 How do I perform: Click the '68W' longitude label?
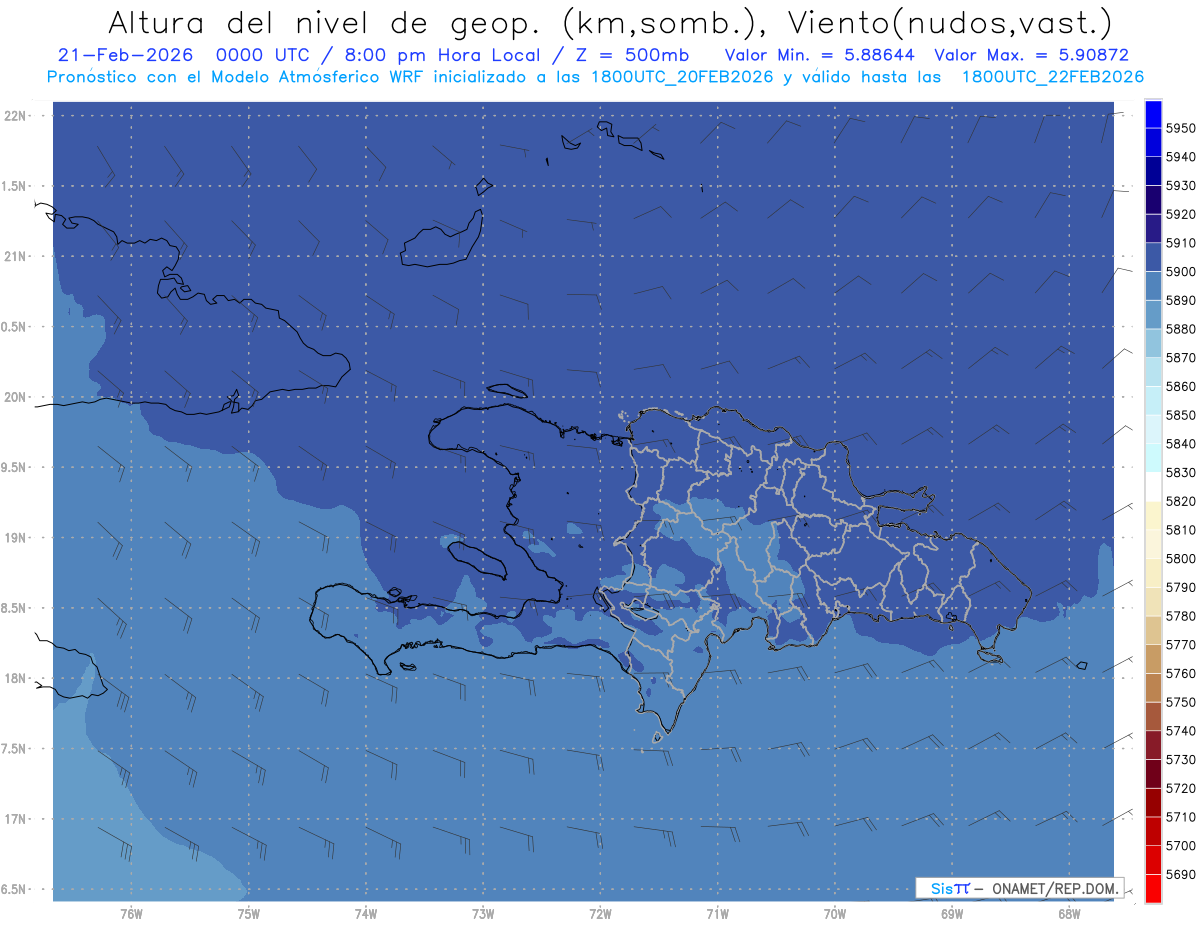[x=1069, y=913]
